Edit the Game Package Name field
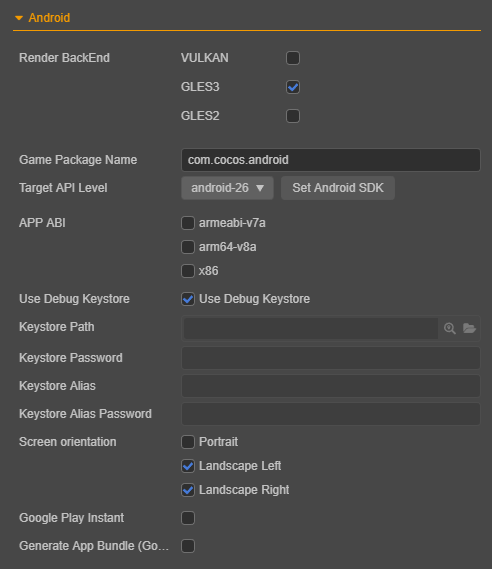 point(331,160)
